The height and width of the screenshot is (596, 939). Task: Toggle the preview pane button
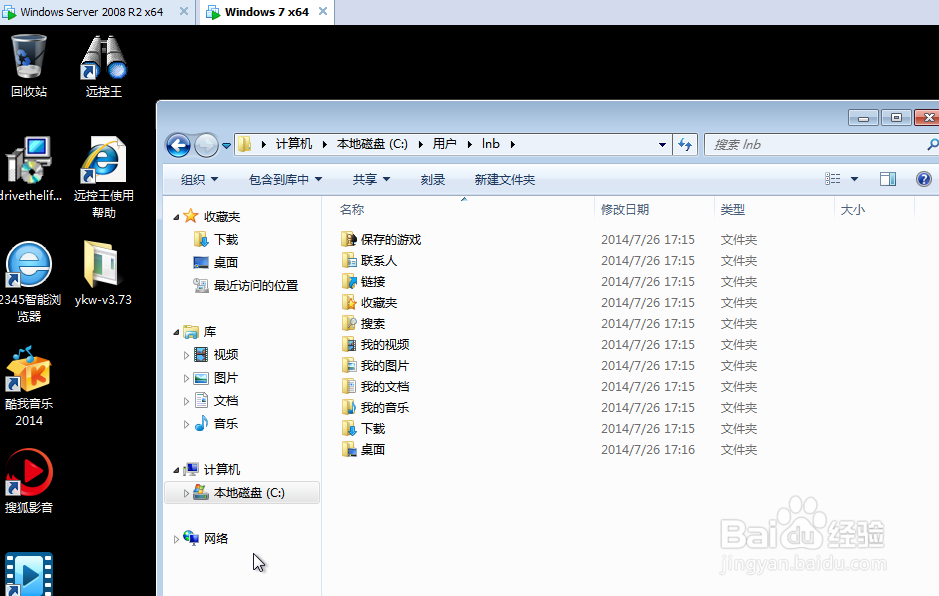coord(888,179)
